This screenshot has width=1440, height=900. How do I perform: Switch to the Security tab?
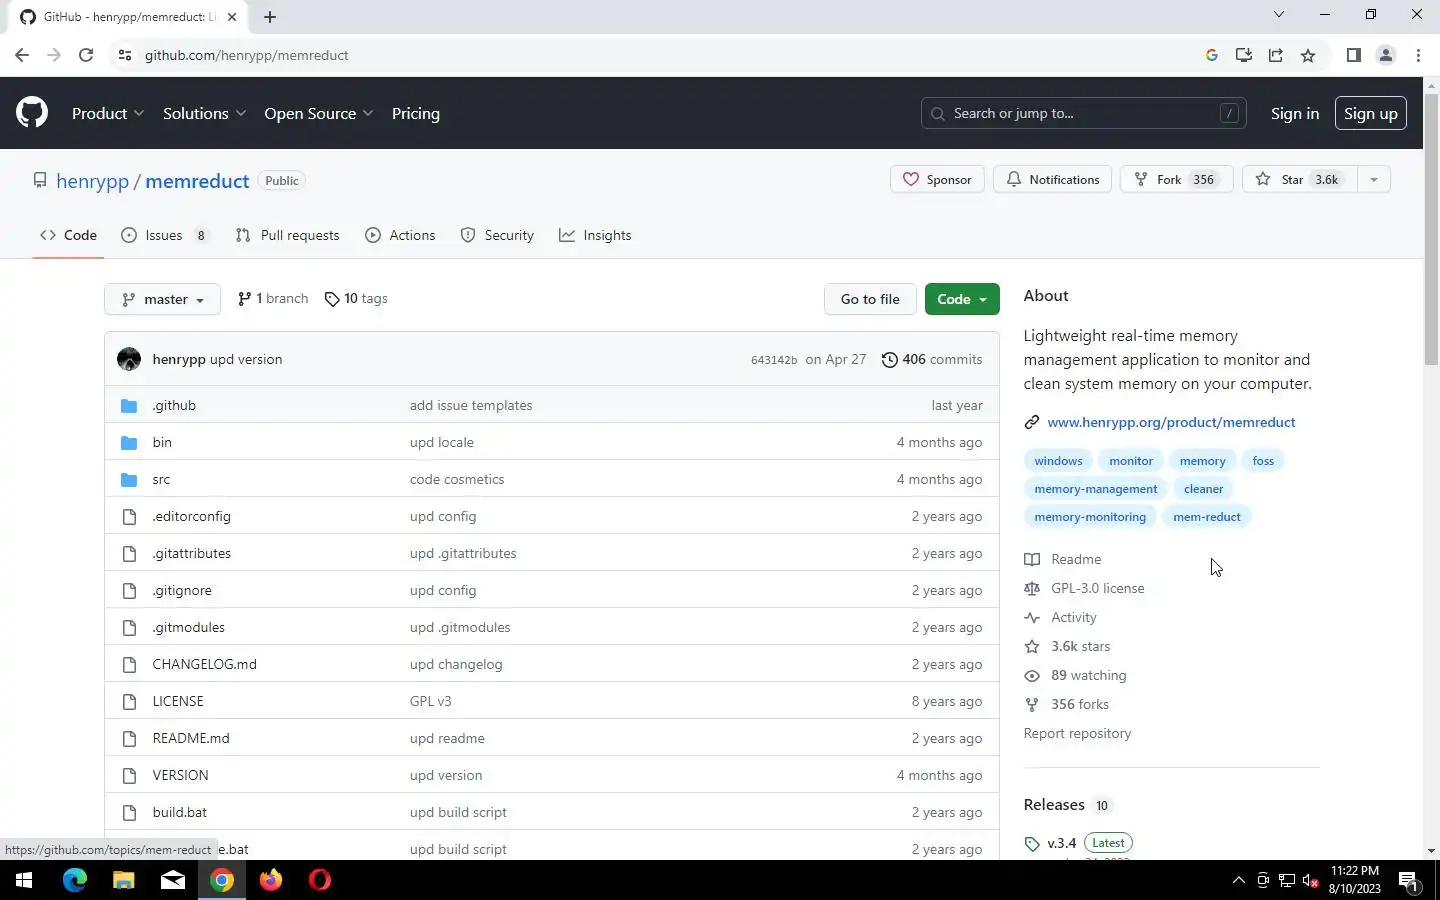(497, 235)
